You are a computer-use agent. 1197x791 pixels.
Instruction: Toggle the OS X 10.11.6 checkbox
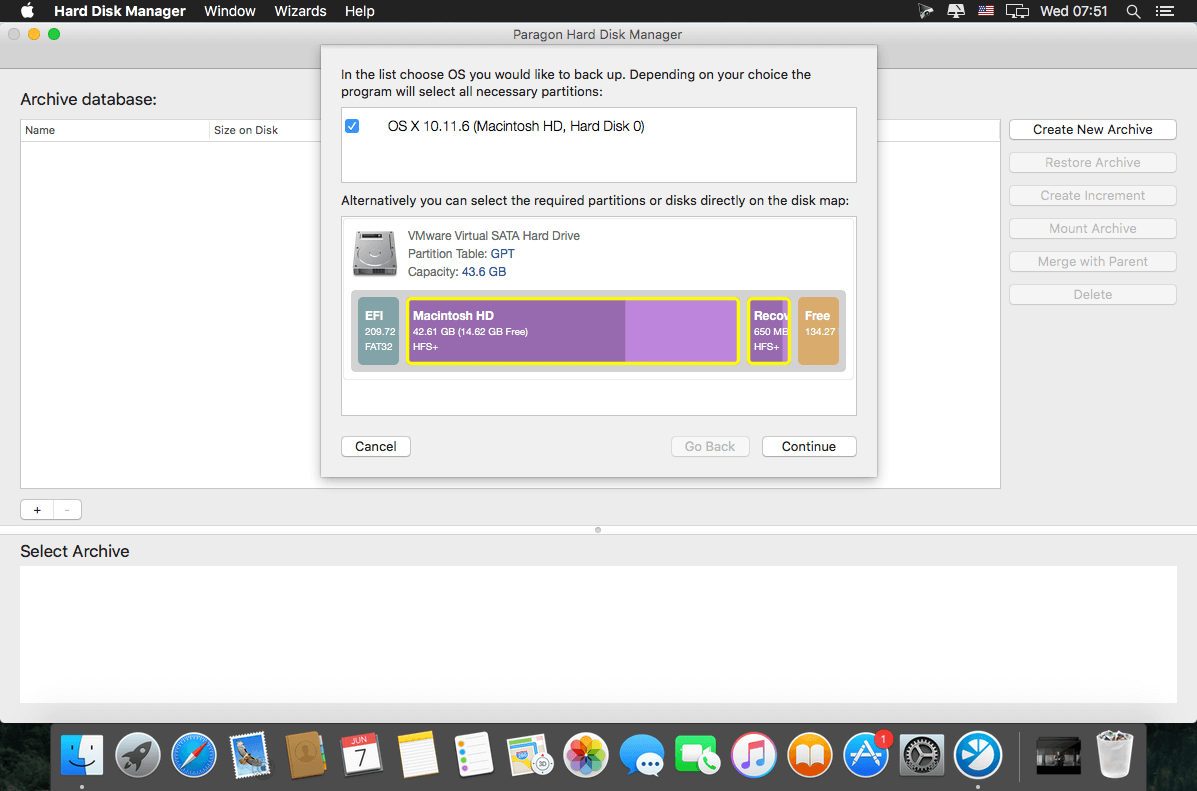click(x=352, y=126)
